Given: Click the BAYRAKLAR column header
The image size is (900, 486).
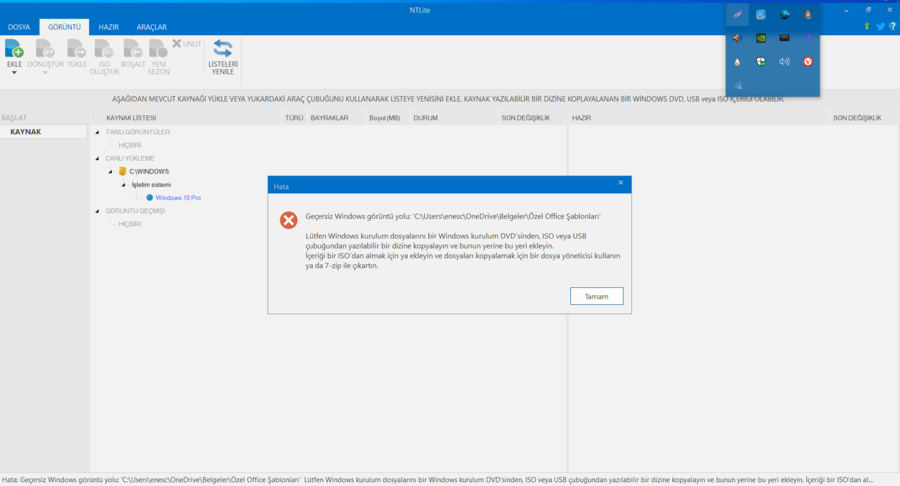Looking at the screenshot, I should pos(336,118).
